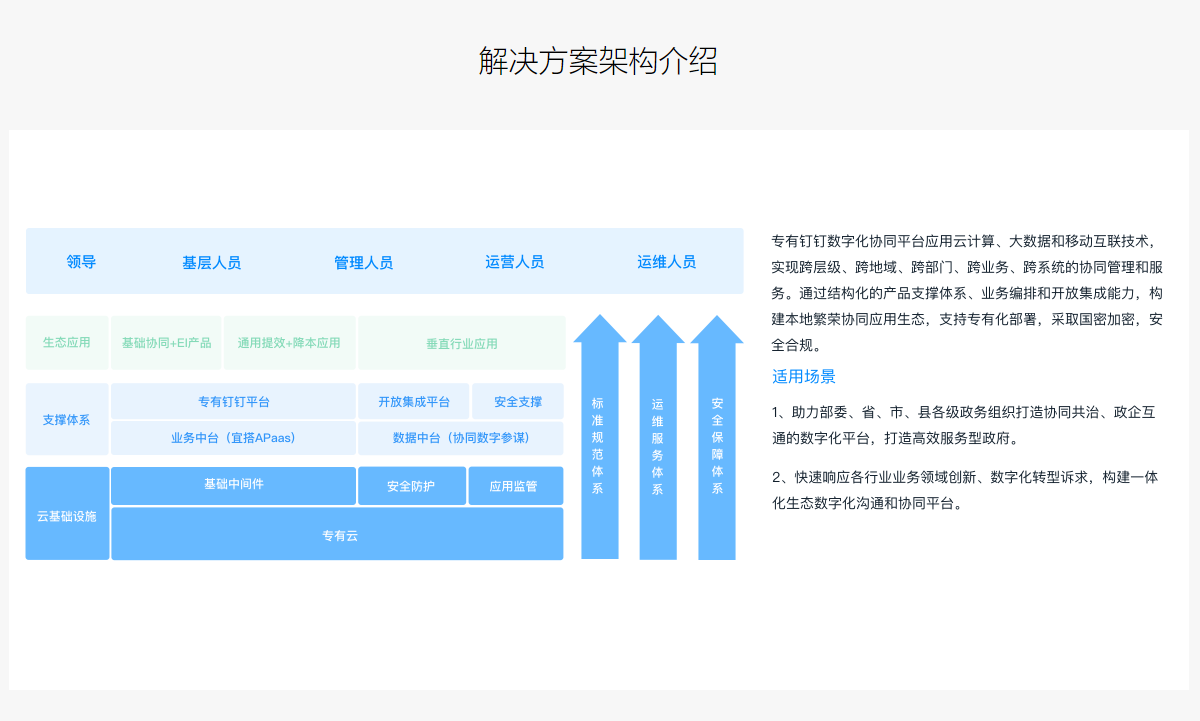Click the 管理人员 role label
This screenshot has width=1200, height=721.
click(363, 262)
